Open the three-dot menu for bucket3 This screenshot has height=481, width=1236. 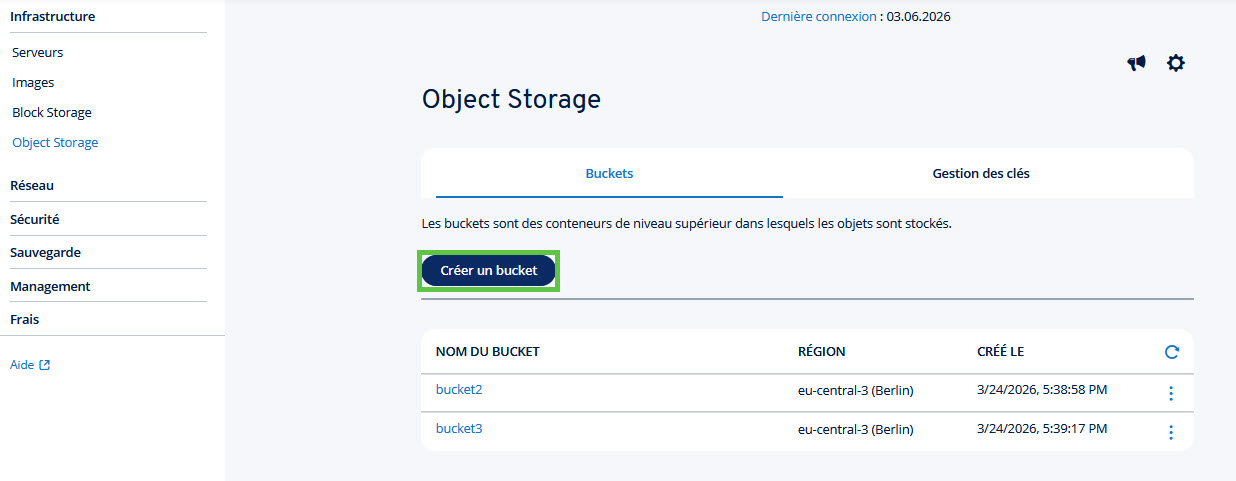(1171, 432)
